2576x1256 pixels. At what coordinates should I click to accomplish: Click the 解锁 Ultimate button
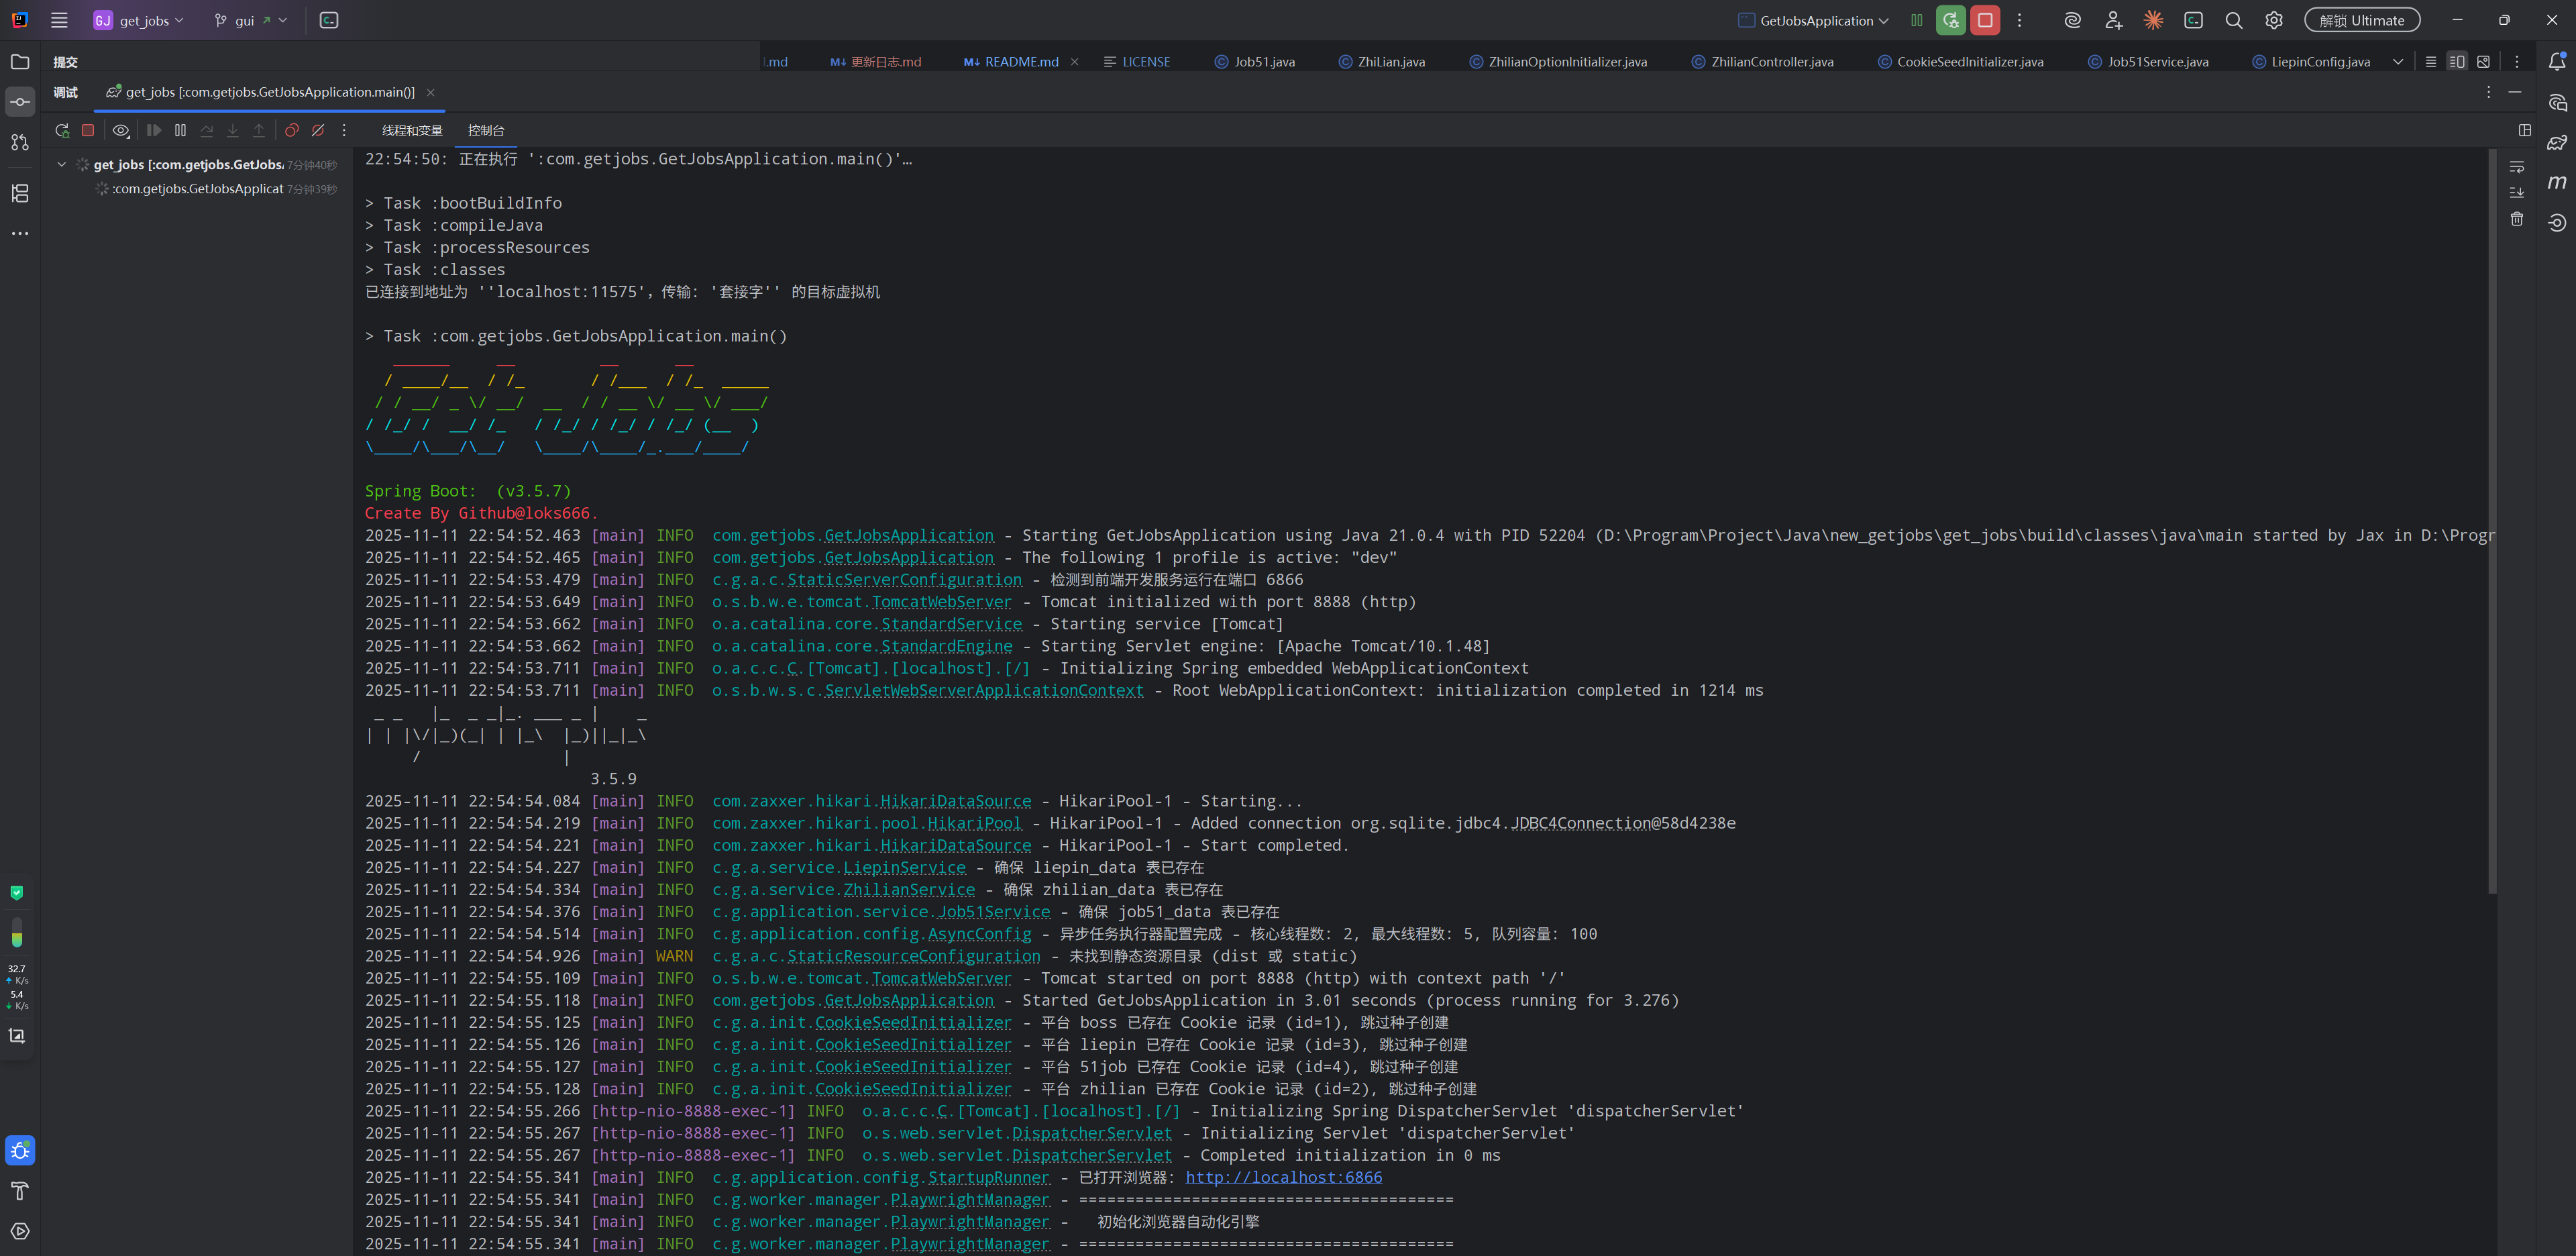tap(2362, 19)
